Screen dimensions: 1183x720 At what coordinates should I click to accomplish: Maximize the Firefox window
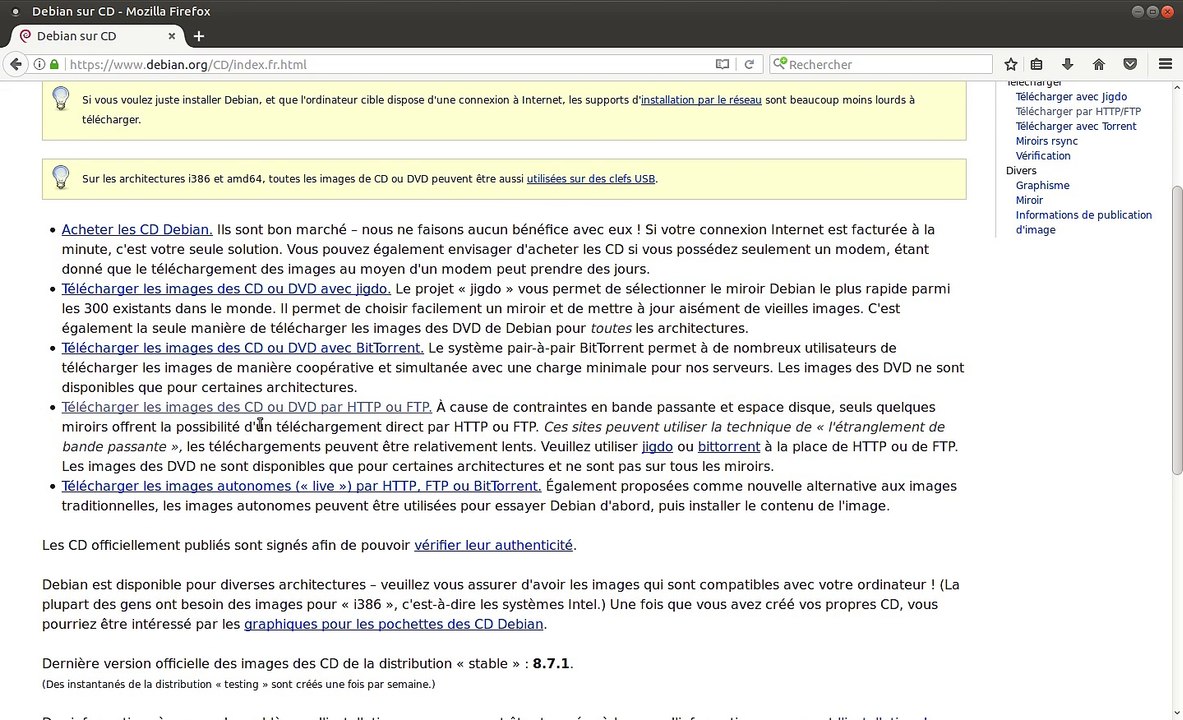click(1152, 11)
